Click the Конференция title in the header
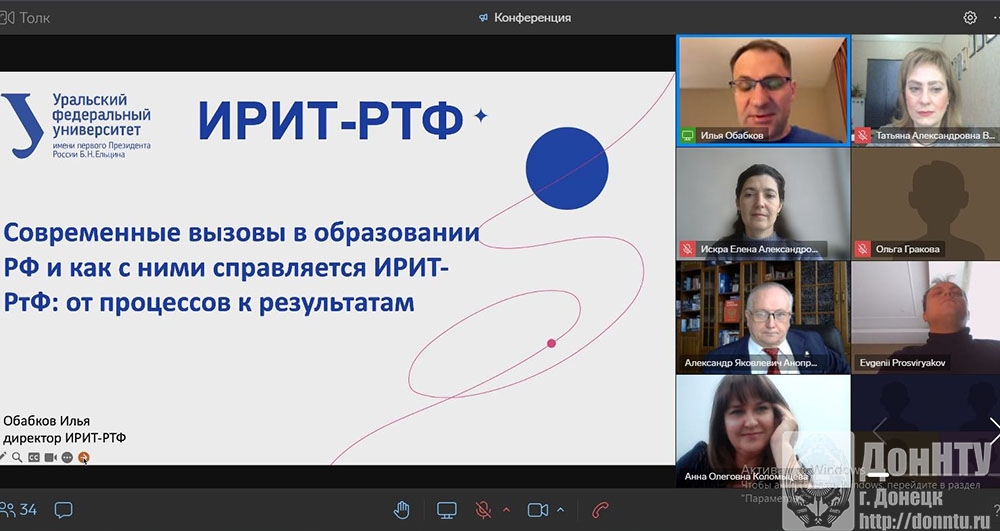The width and height of the screenshot is (1000, 531). click(x=532, y=17)
